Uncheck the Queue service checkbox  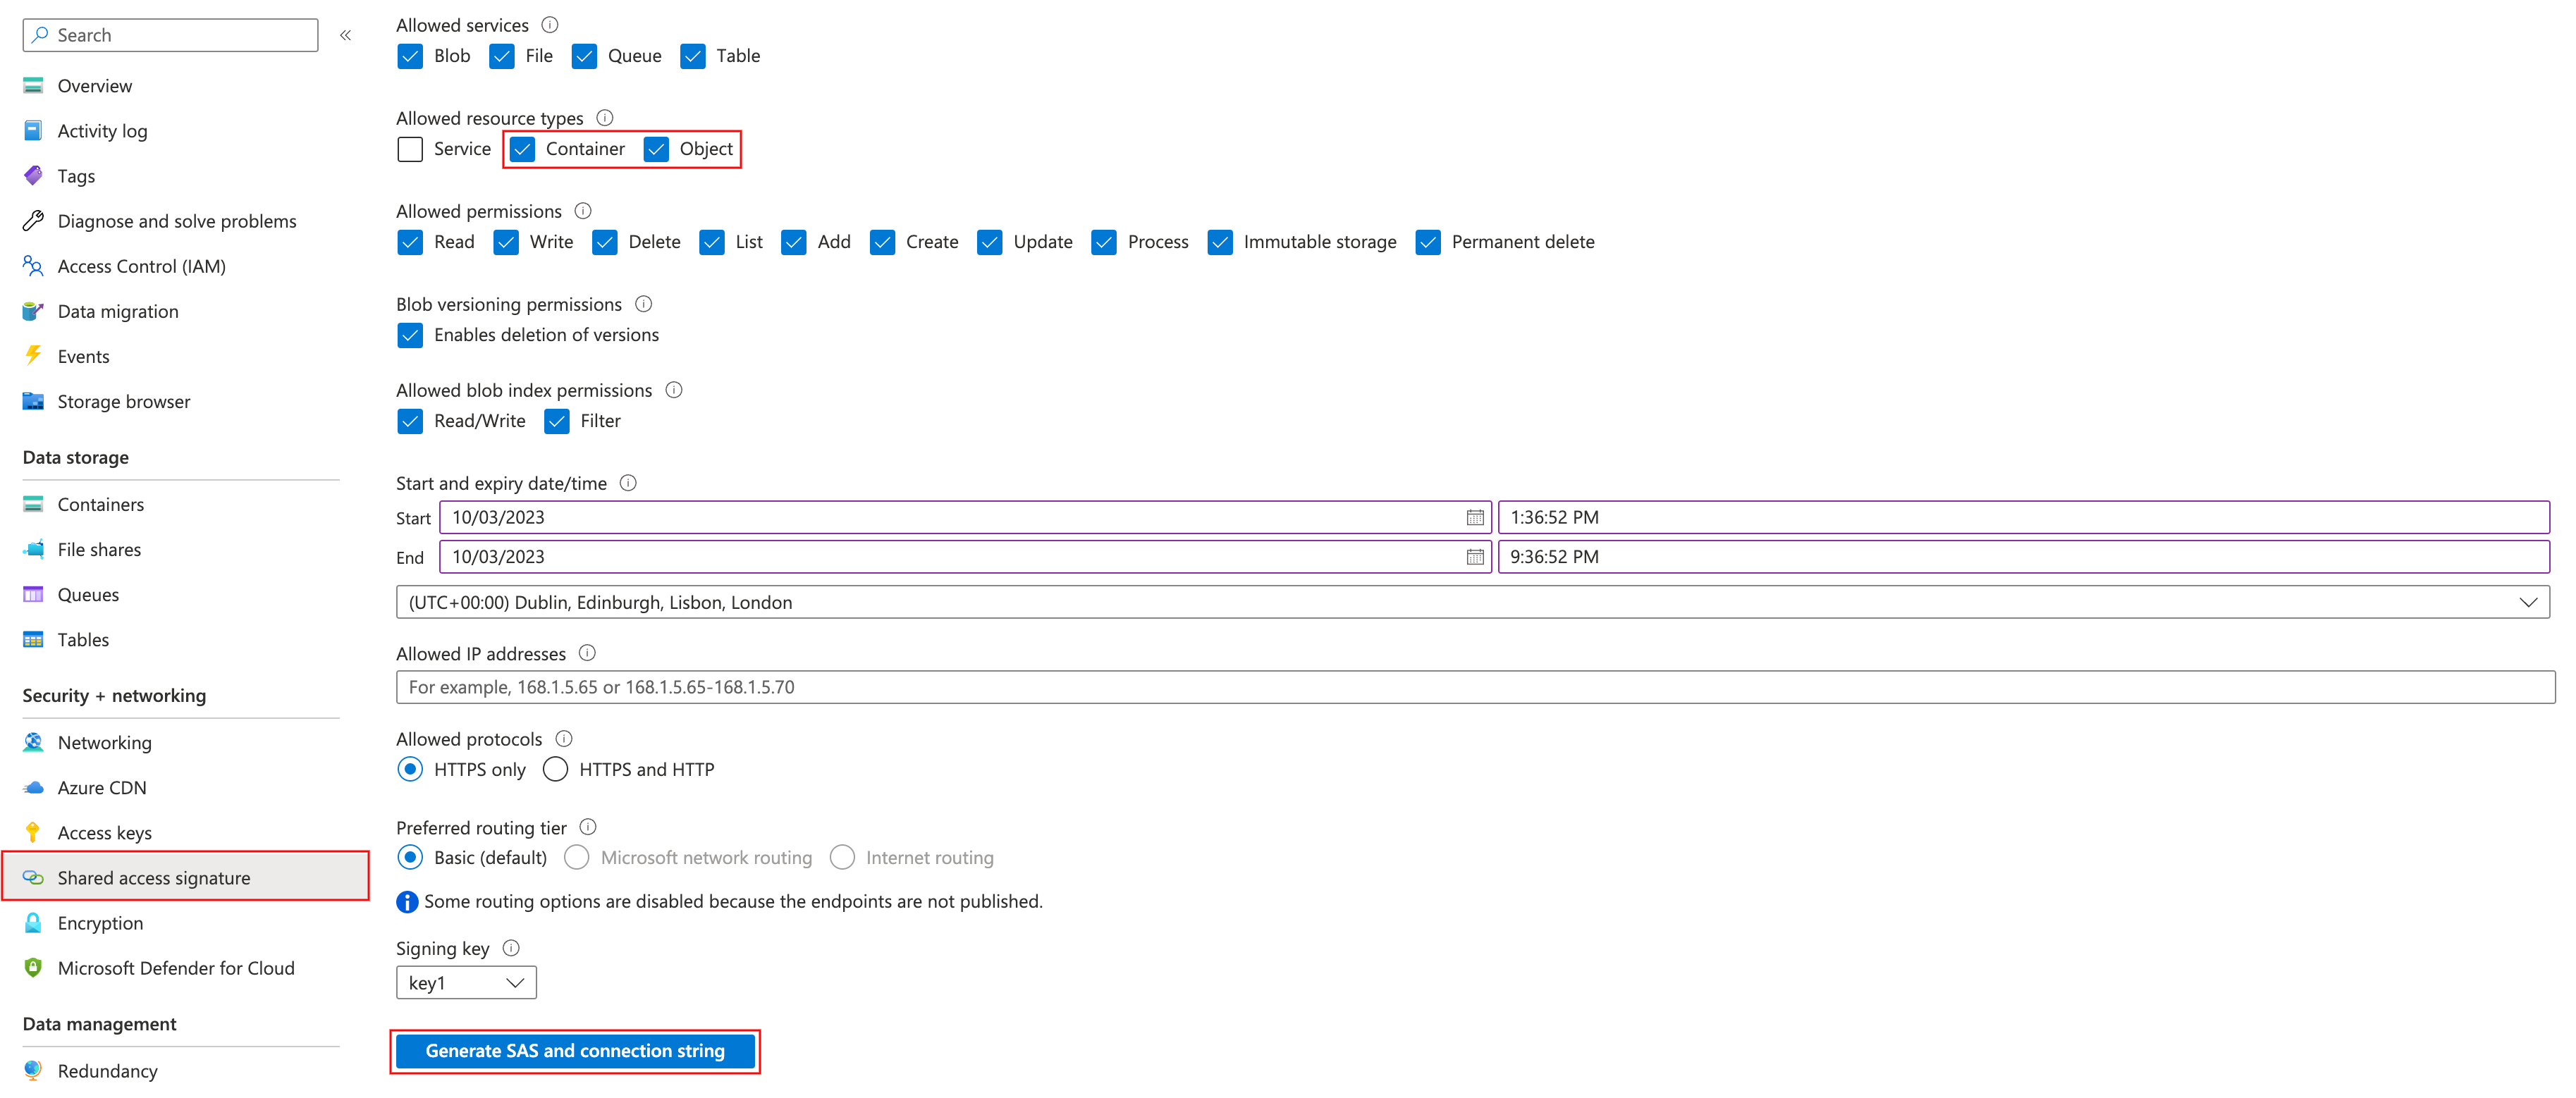pos(584,56)
